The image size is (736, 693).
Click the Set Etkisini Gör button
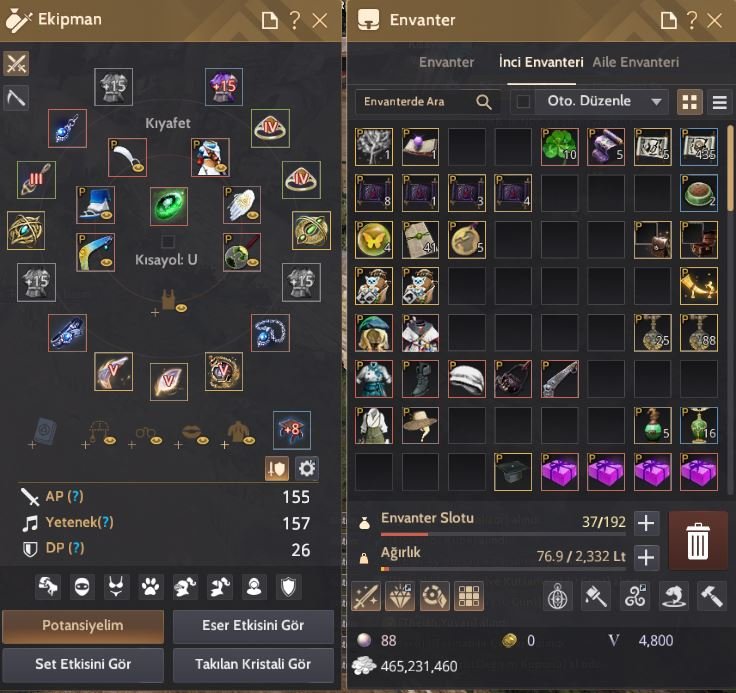[83, 664]
